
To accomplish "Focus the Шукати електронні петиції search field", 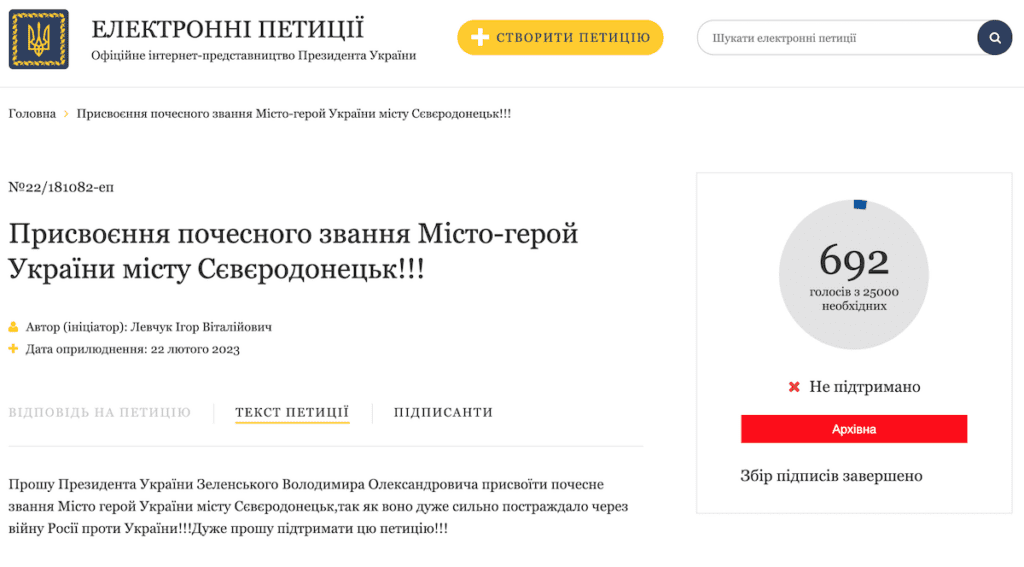I will coord(835,38).
